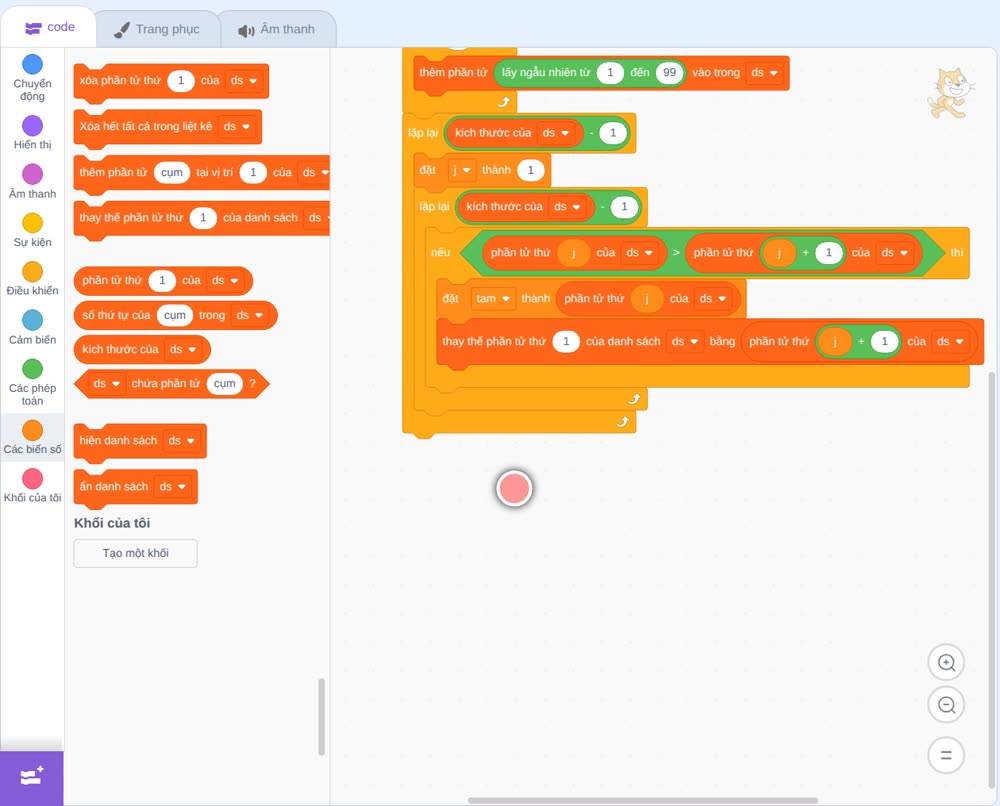Image resolution: width=1000 pixels, height=806 pixels.
Task: Open the Các phép toán category
Action: 33,383
